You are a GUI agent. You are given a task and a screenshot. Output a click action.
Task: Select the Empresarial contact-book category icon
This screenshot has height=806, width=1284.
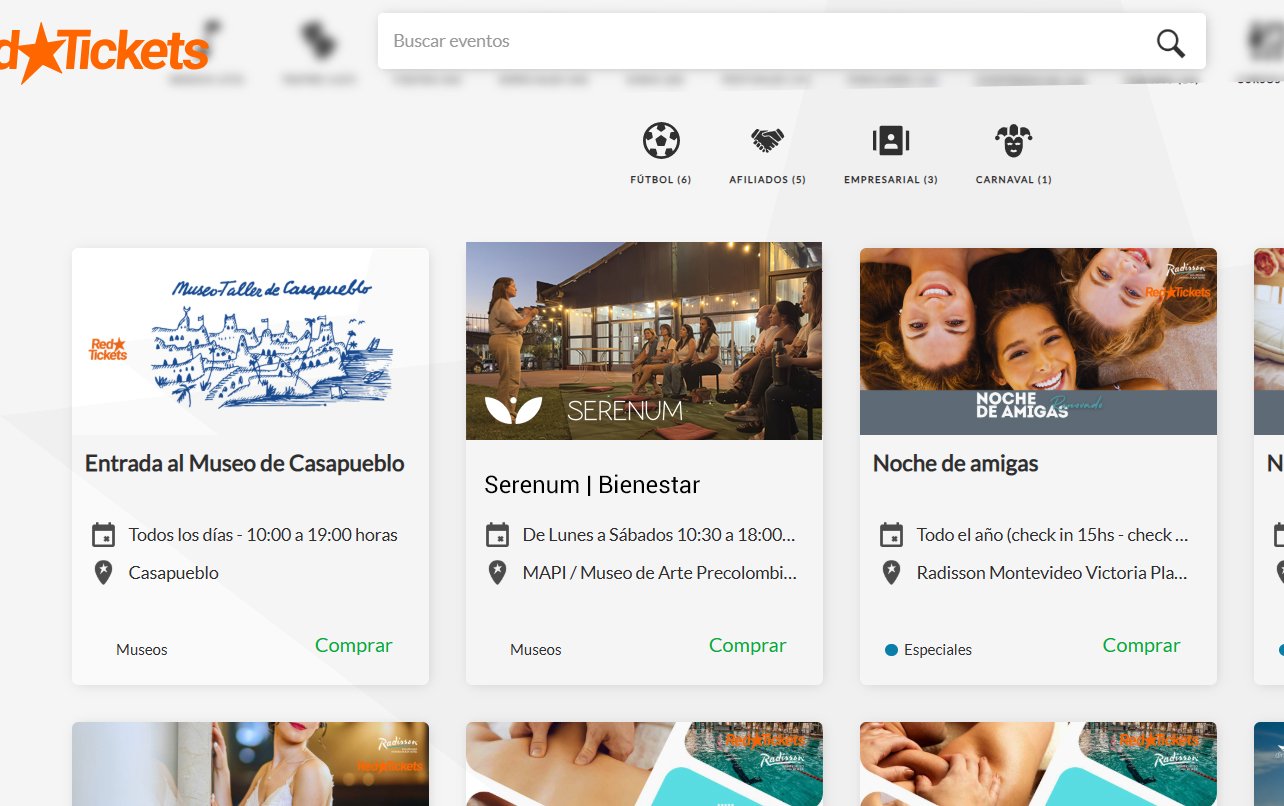(x=890, y=140)
